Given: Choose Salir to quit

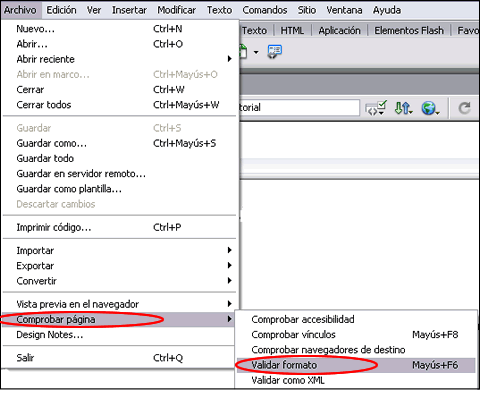Looking at the screenshot, I should 118,358.
